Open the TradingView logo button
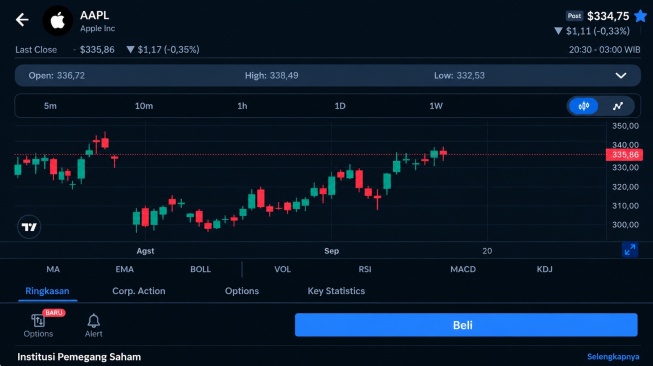The height and width of the screenshot is (366, 653). click(29, 227)
